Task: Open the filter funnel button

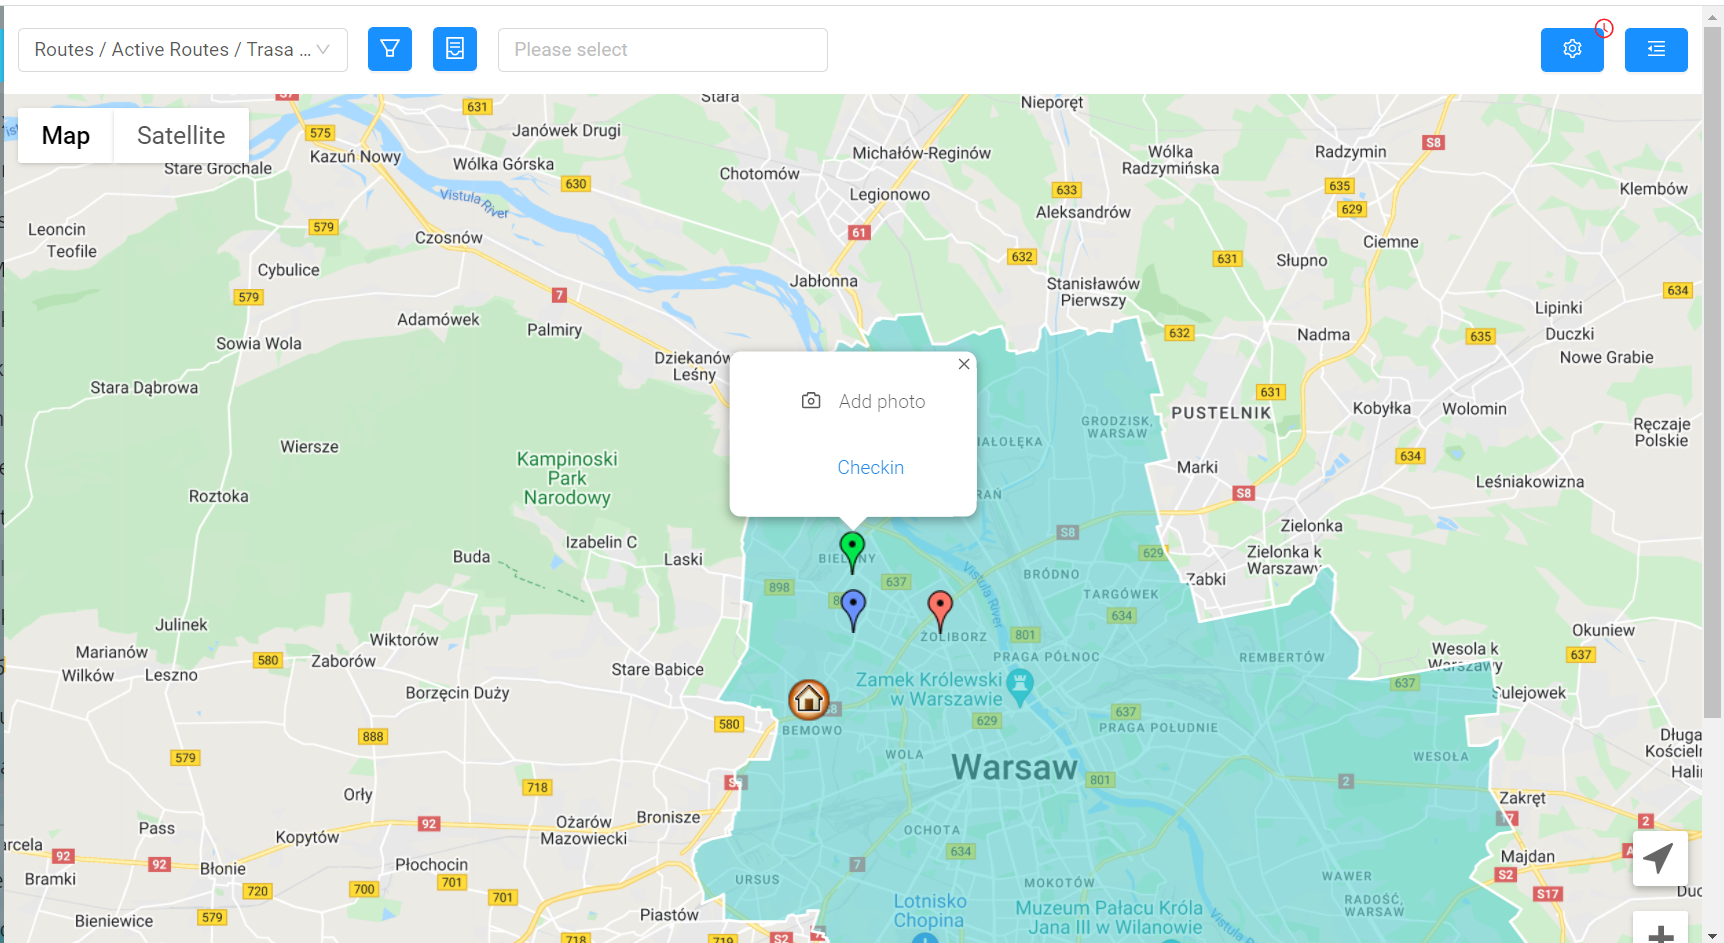Action: click(390, 49)
